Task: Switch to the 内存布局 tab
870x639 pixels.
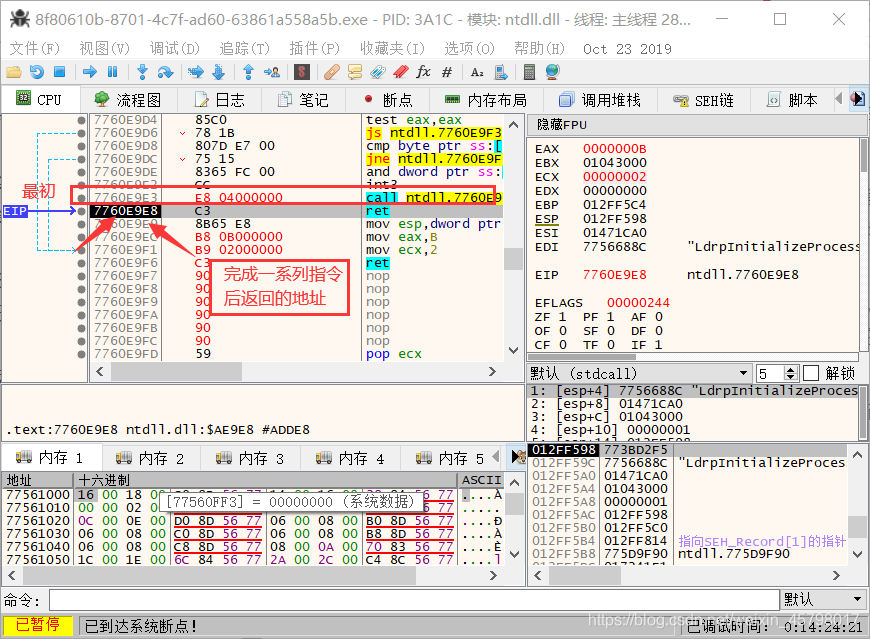Action: click(486, 100)
